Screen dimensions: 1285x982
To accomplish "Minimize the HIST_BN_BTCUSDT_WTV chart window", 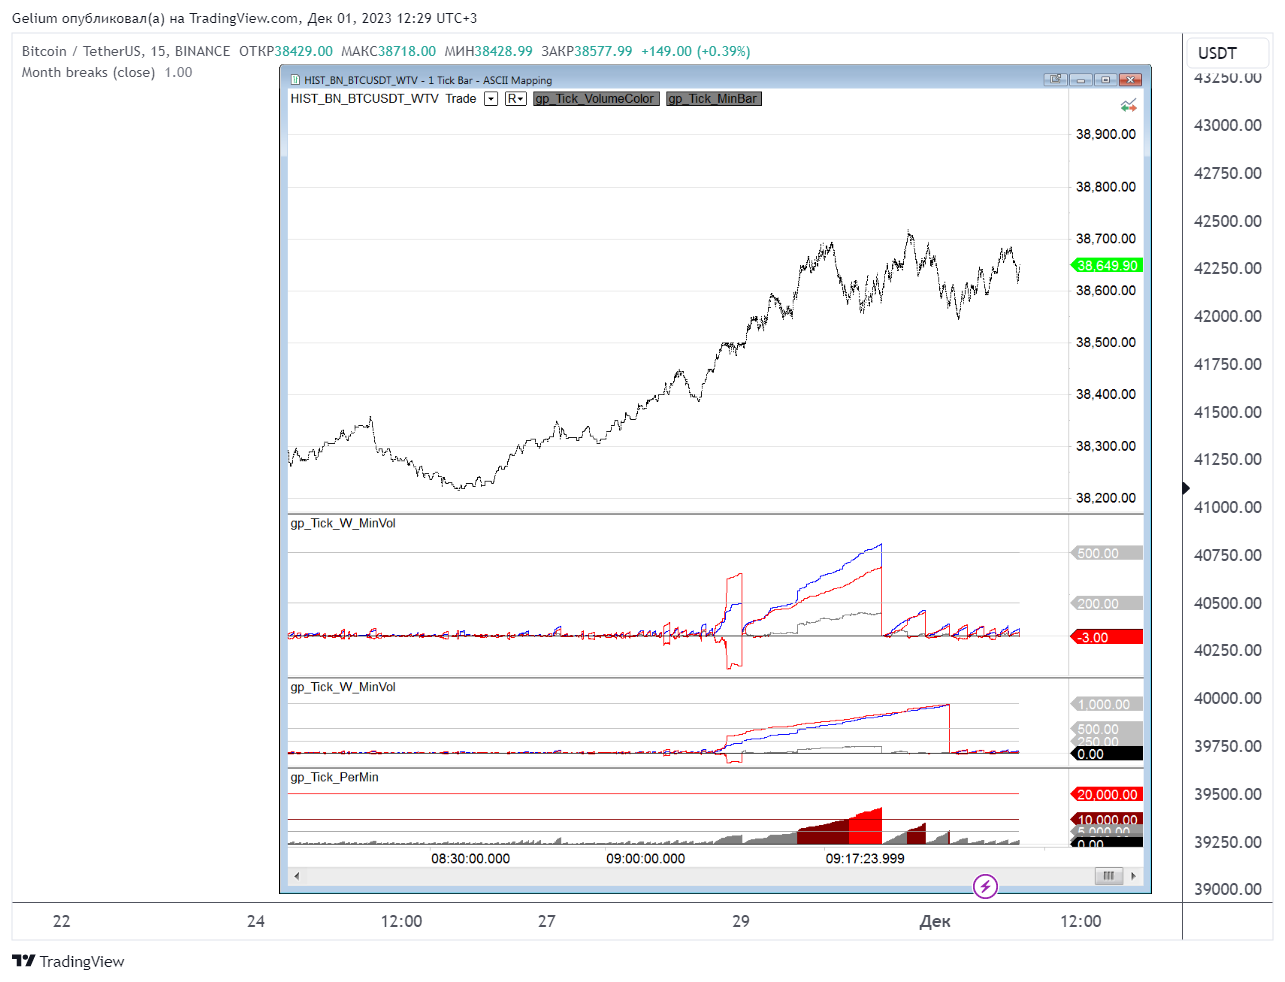I will click(x=1081, y=79).
